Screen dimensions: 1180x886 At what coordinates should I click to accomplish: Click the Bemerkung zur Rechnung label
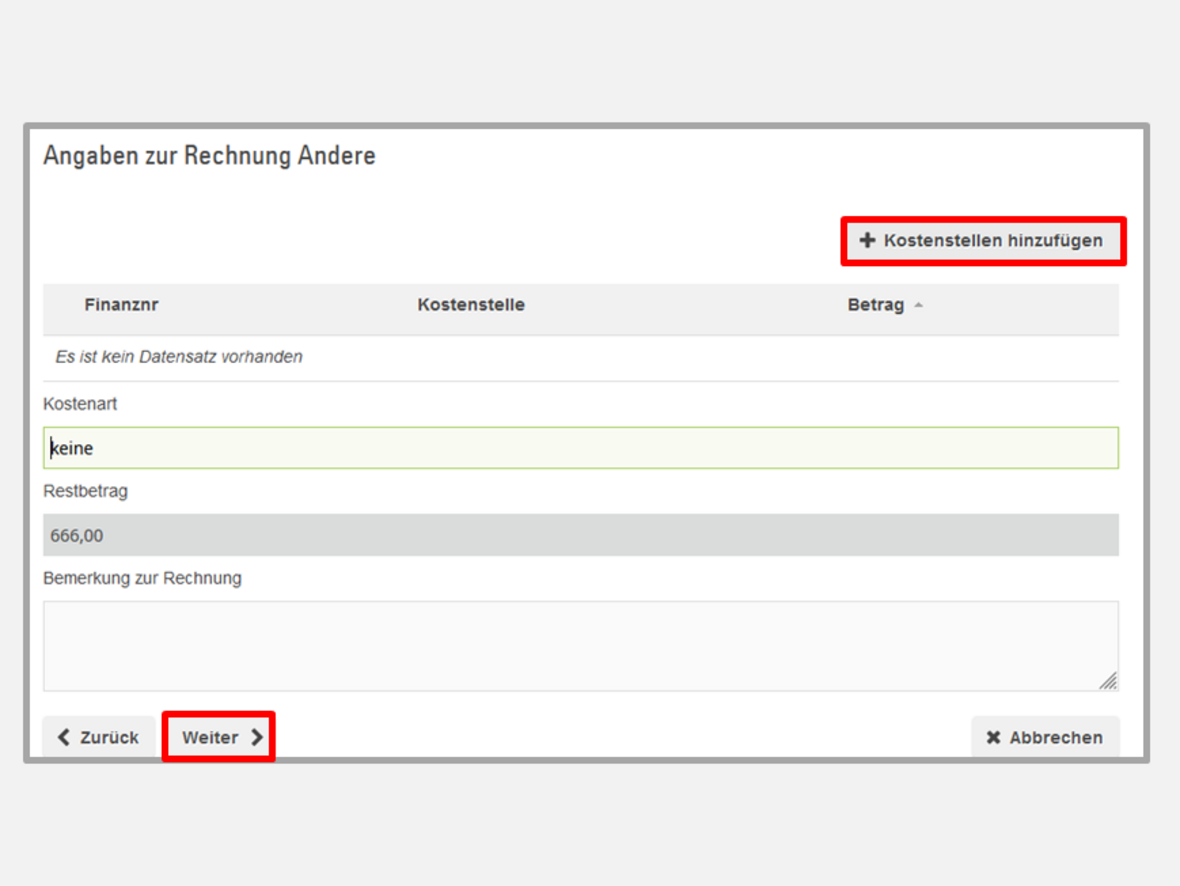click(142, 578)
